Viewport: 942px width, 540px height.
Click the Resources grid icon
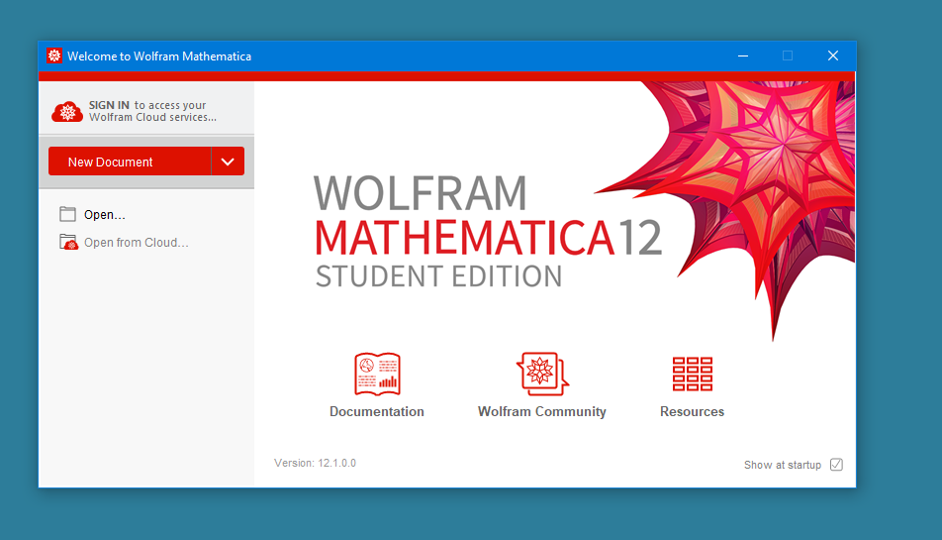(x=692, y=374)
